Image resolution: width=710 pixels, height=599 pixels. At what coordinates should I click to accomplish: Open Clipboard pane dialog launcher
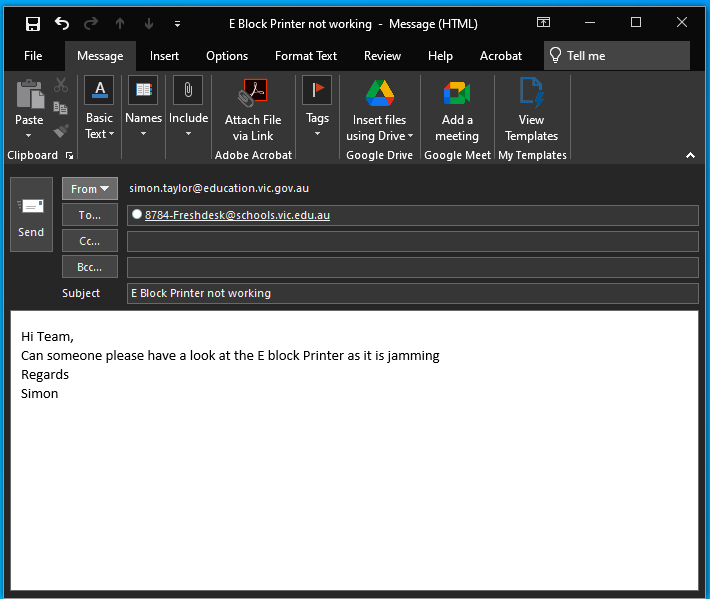pyautogui.click(x=69, y=156)
